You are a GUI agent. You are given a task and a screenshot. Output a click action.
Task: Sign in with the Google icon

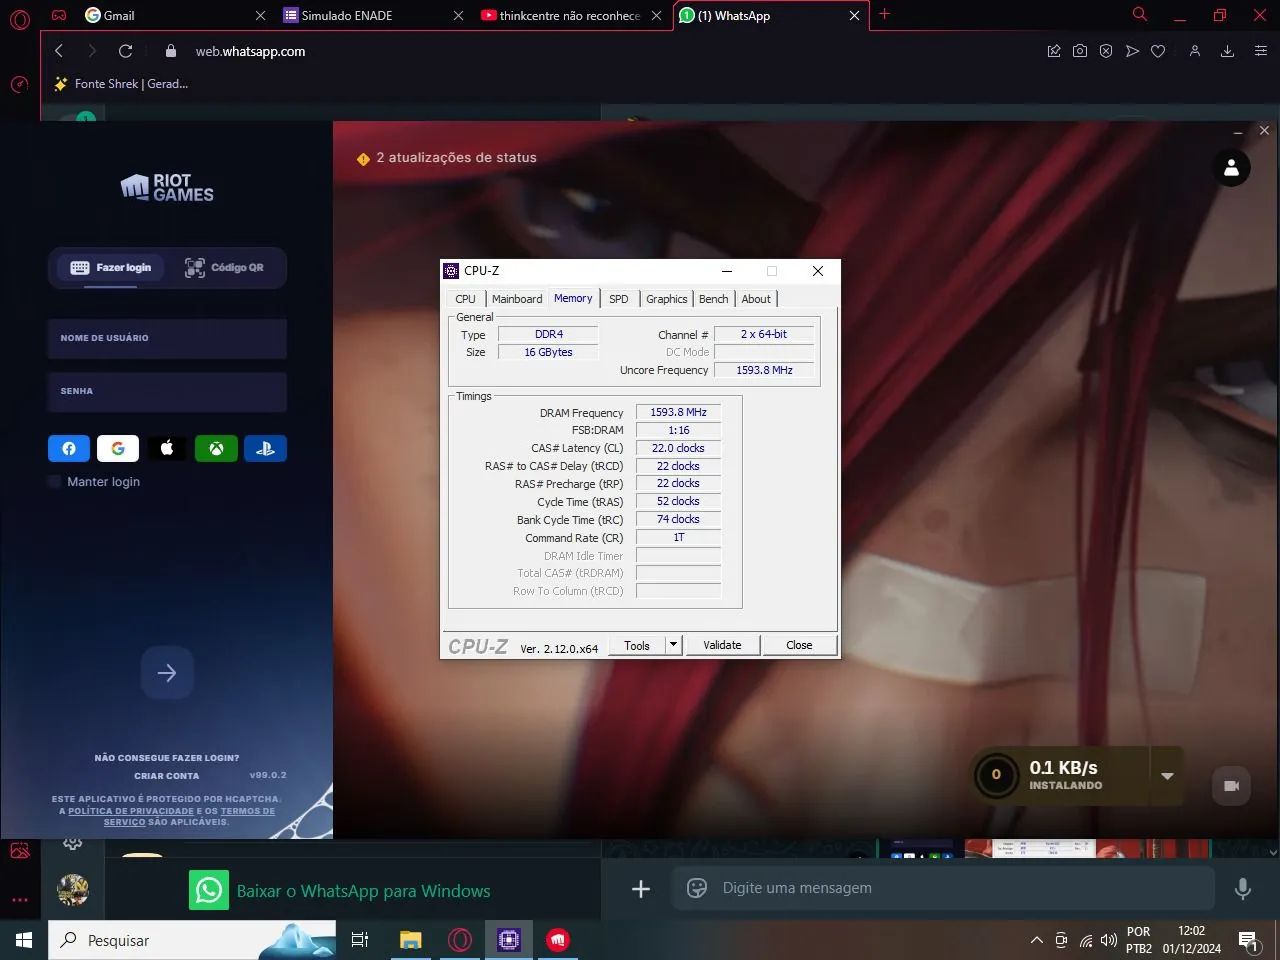click(117, 448)
